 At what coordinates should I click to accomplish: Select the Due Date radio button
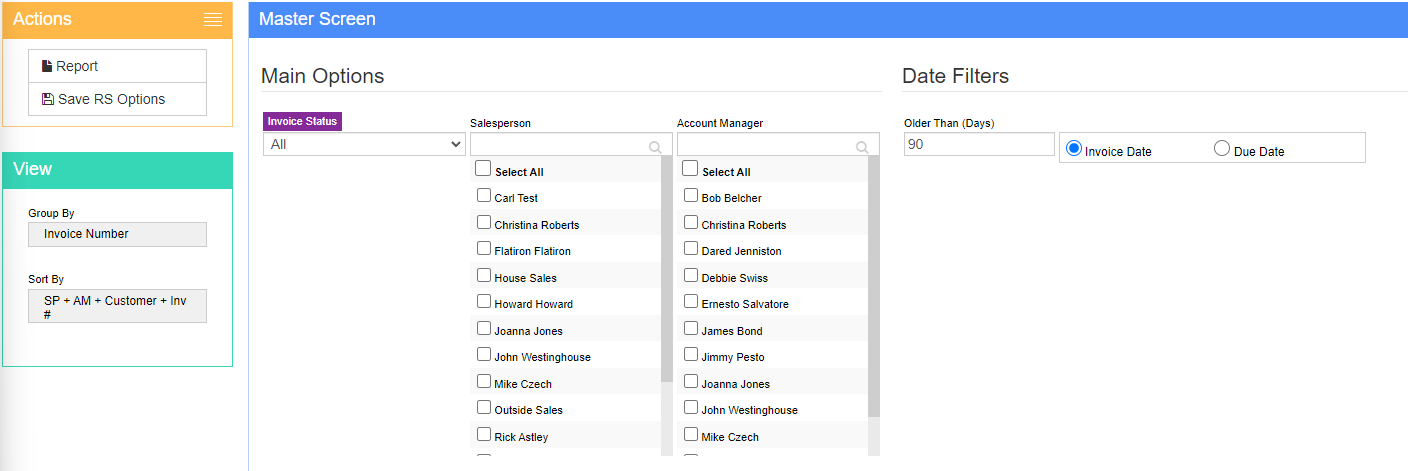[1222, 148]
